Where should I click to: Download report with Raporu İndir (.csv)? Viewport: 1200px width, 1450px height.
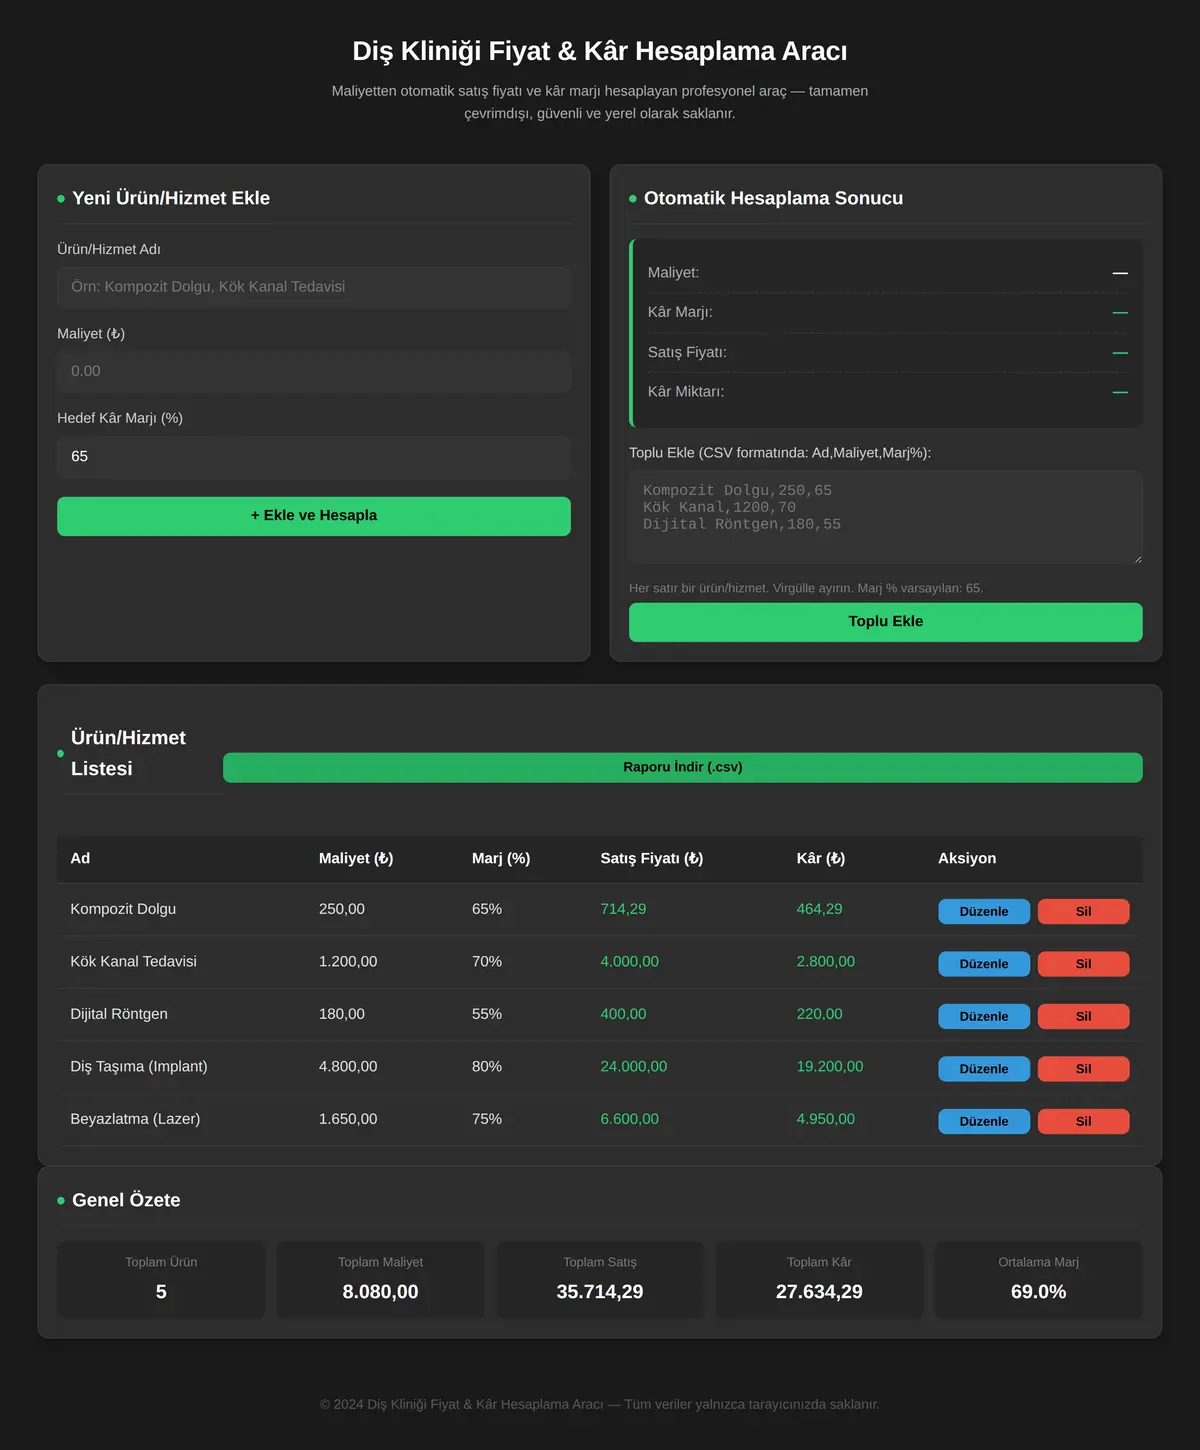tap(683, 768)
